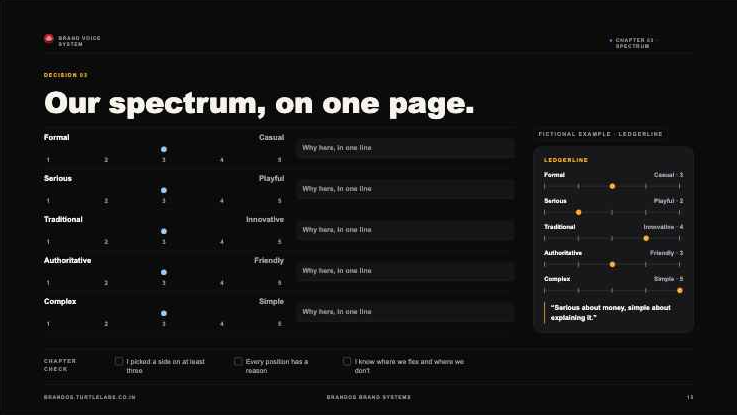Click the 'Authoritative' label on main spectrum
This screenshot has height=415, width=737.
tap(67, 260)
